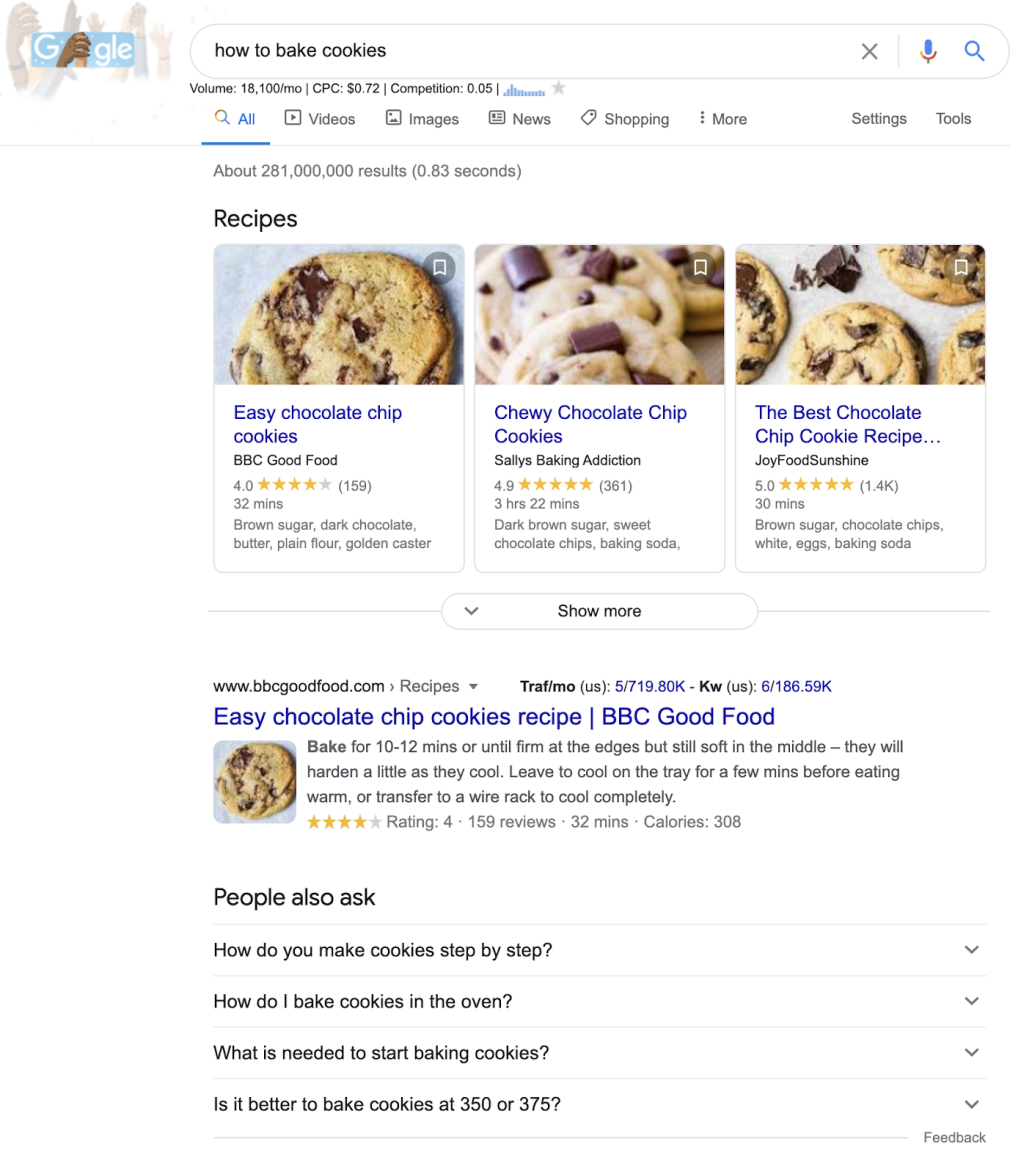The height and width of the screenshot is (1174, 1010).
Task: Click the search query input field
Action: point(520,51)
